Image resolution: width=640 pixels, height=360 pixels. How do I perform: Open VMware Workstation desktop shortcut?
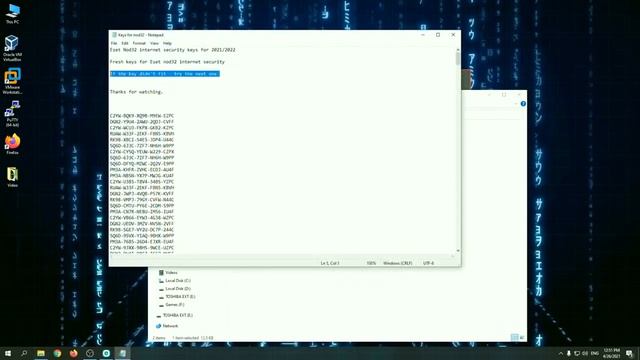[x=12, y=81]
